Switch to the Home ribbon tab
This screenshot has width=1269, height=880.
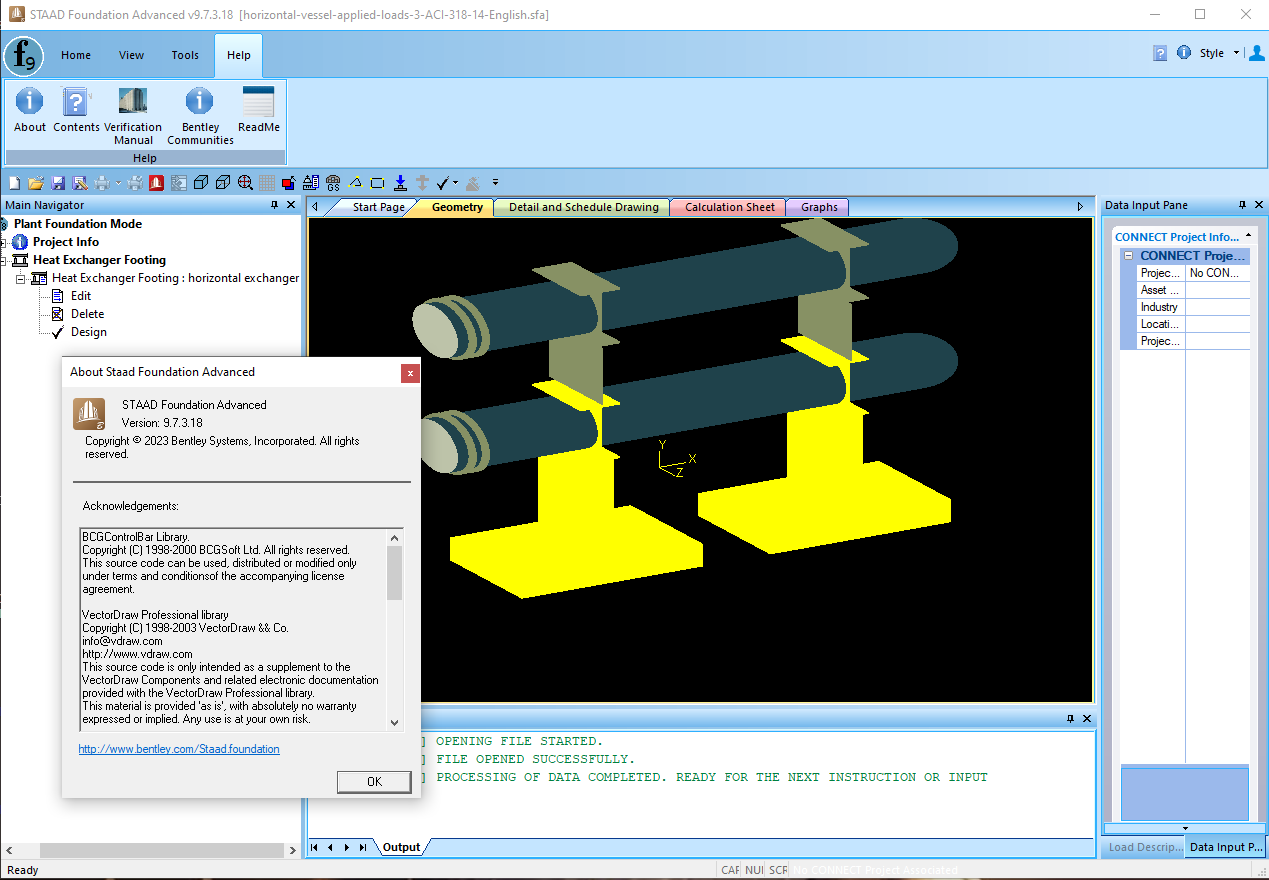click(x=76, y=55)
